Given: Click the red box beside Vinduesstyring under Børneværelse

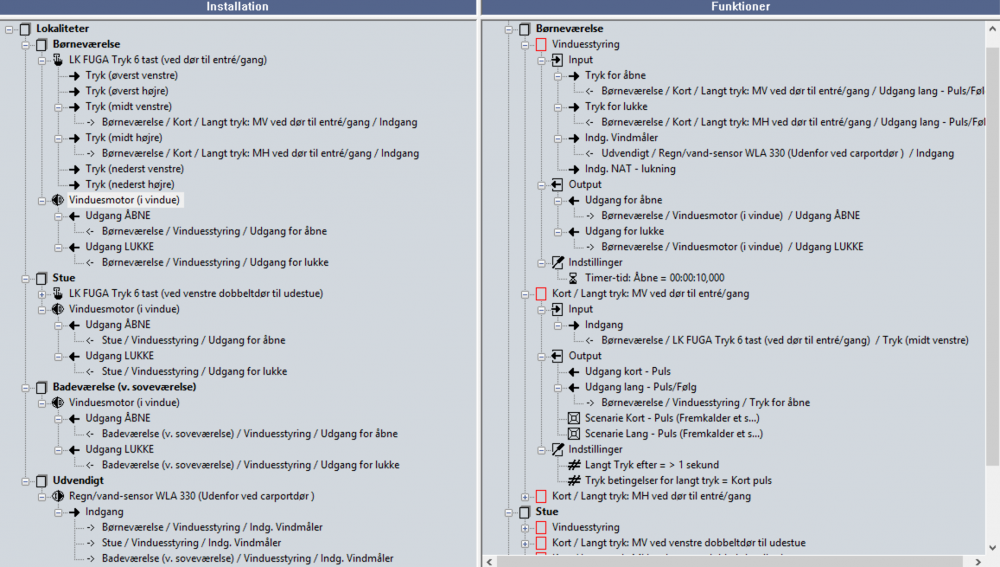Looking at the screenshot, I should (x=541, y=45).
